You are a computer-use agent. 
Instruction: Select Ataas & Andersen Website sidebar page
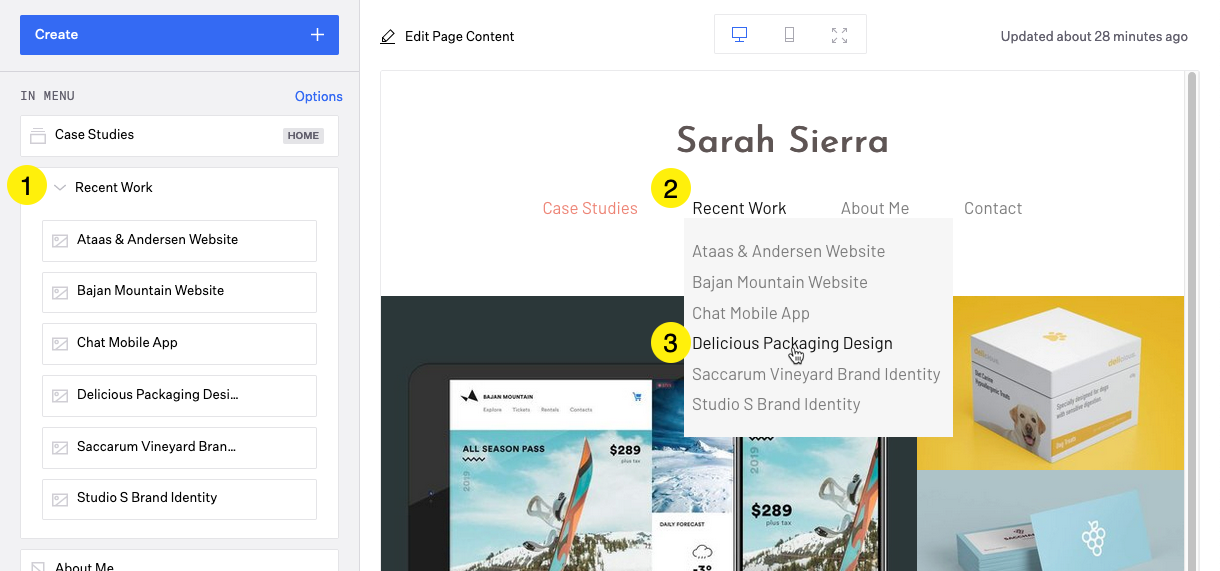pyautogui.click(x=179, y=241)
